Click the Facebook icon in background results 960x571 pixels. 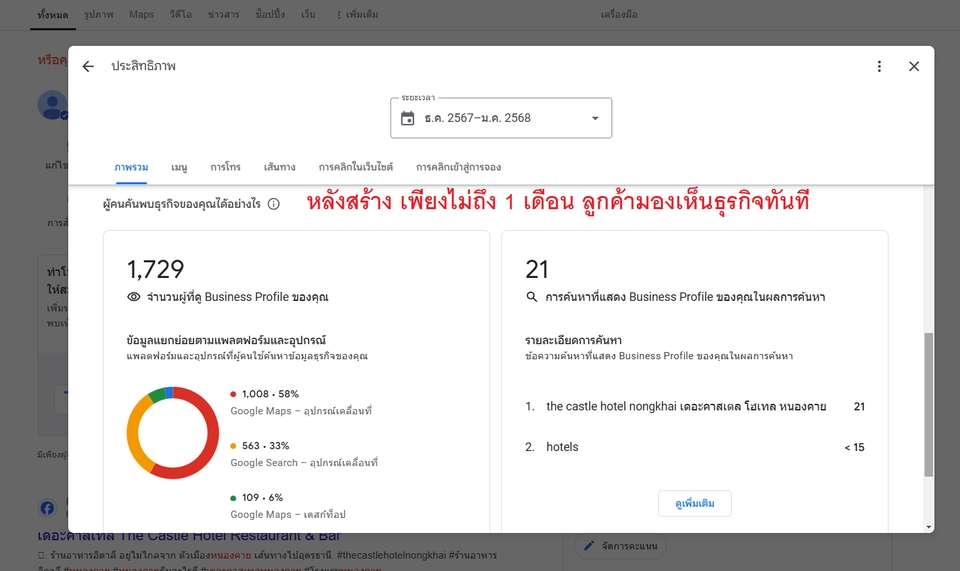click(47, 508)
